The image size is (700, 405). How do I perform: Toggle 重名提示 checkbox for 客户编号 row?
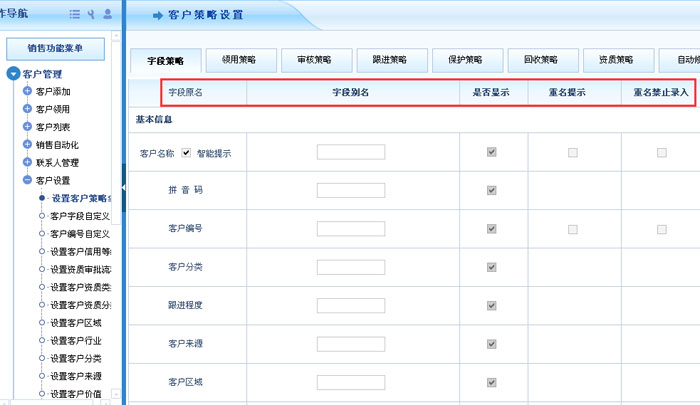[x=573, y=229]
